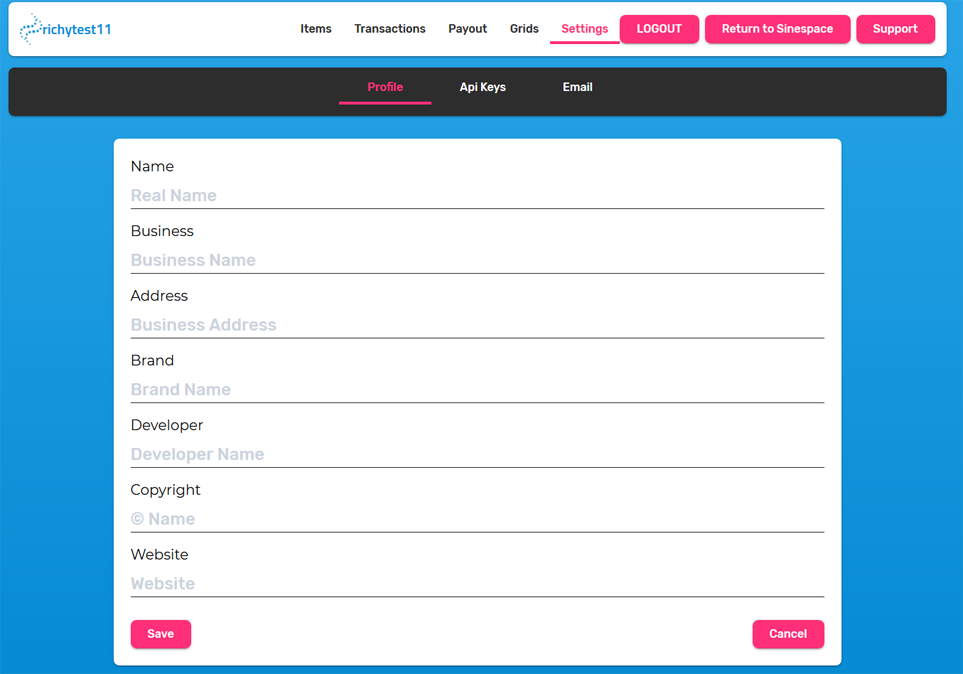Viewport: 963px width, 674px height.
Task: Open the Support page
Action: [895, 29]
